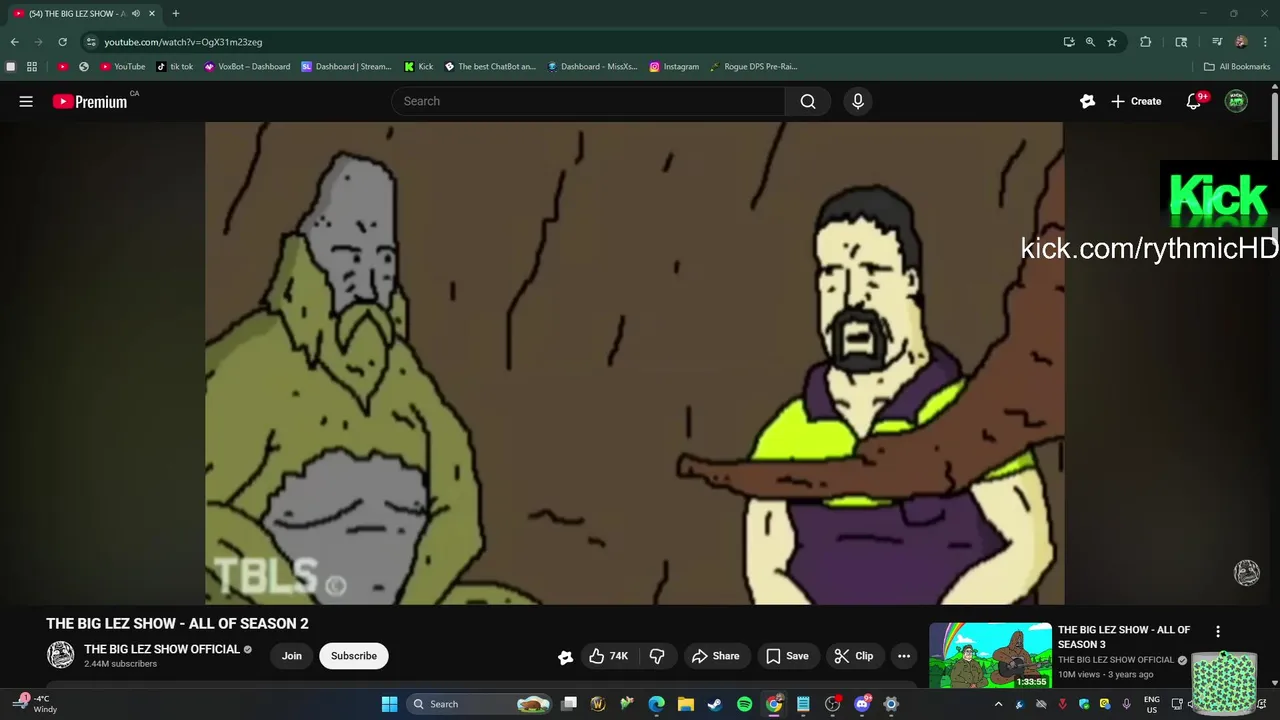Open the BIG LEZ SHOW channel avatar
The width and height of the screenshot is (1280, 720).
pyautogui.click(x=61, y=655)
